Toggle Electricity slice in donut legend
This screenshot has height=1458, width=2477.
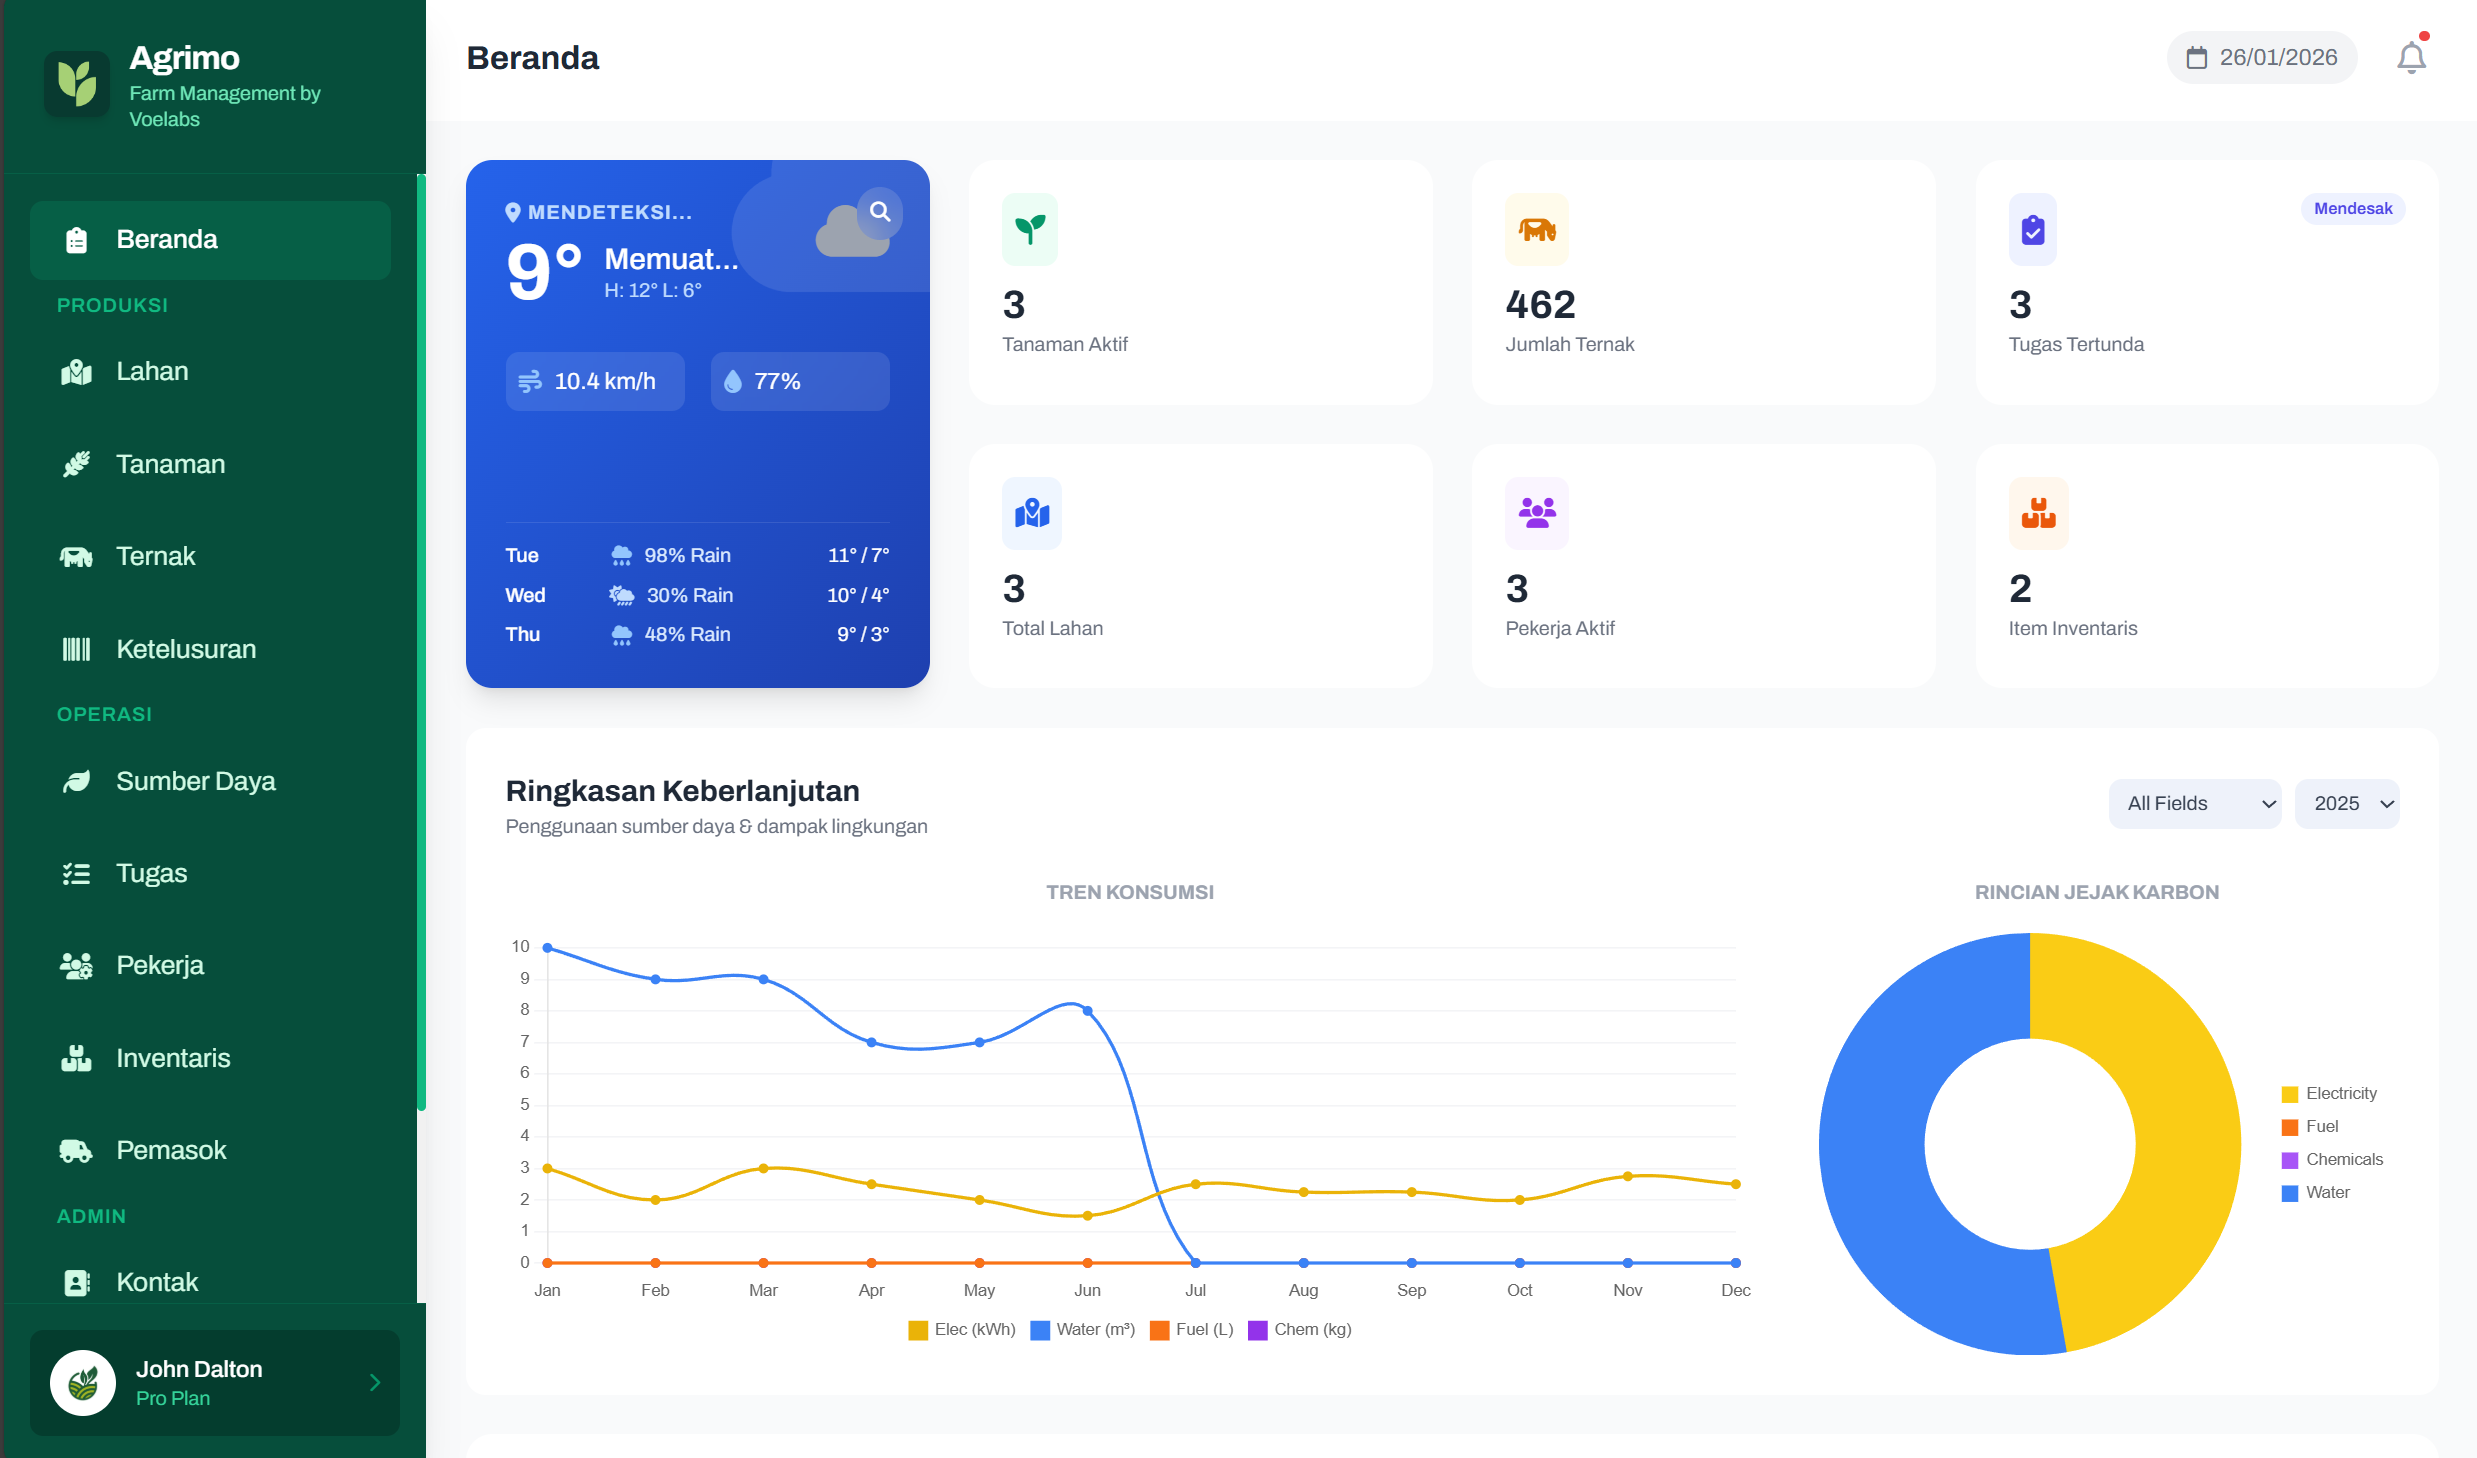point(2329,1093)
